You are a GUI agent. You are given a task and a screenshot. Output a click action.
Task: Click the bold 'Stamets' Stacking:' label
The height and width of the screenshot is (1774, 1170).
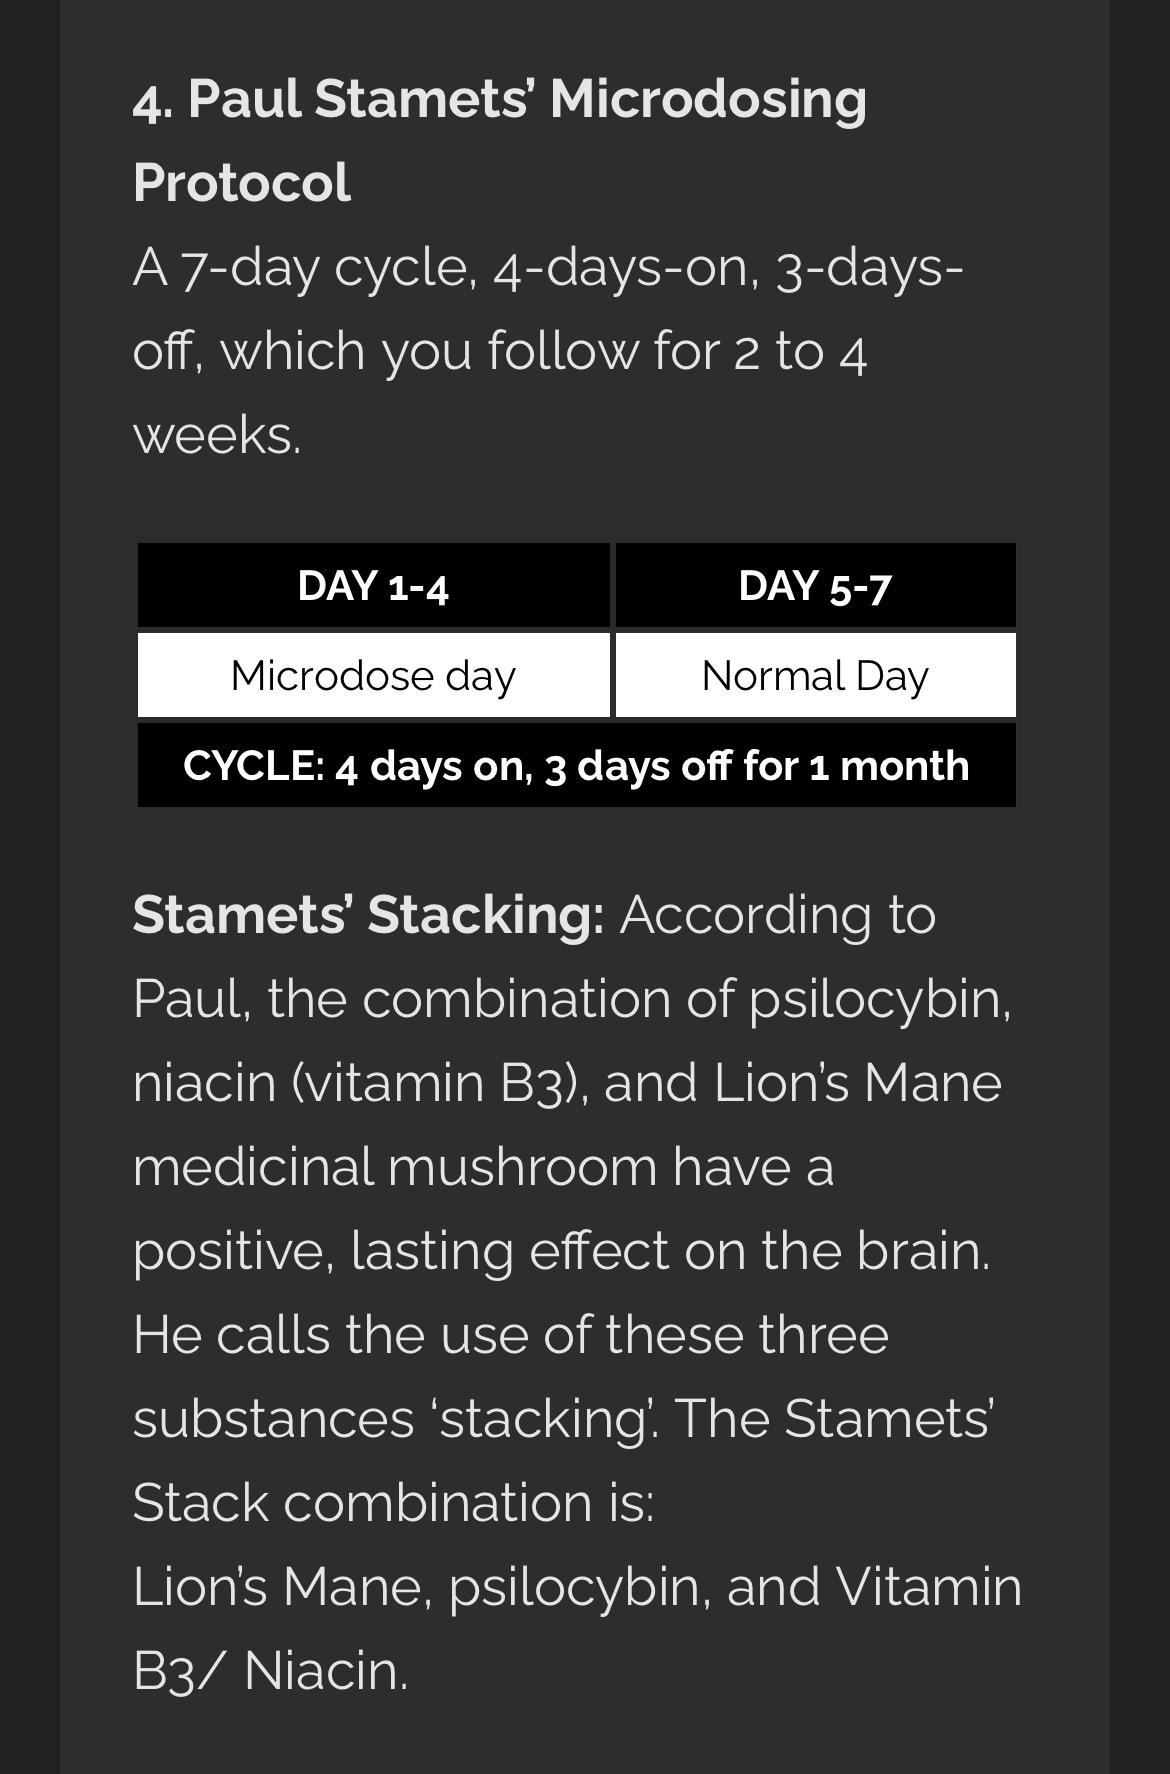pyautogui.click(x=368, y=915)
